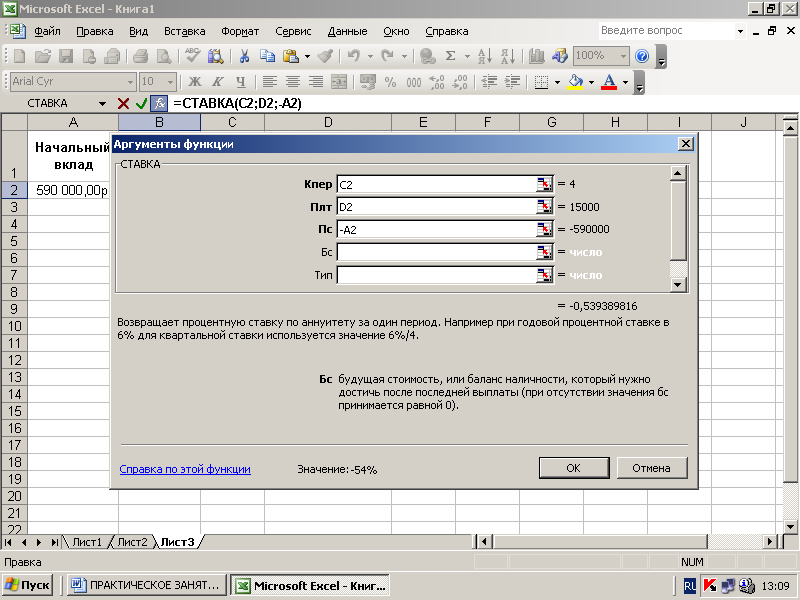This screenshot has width=800, height=600.
Task: Click the Microsoft Excel Help question icon
Action: pyautogui.click(x=642, y=56)
